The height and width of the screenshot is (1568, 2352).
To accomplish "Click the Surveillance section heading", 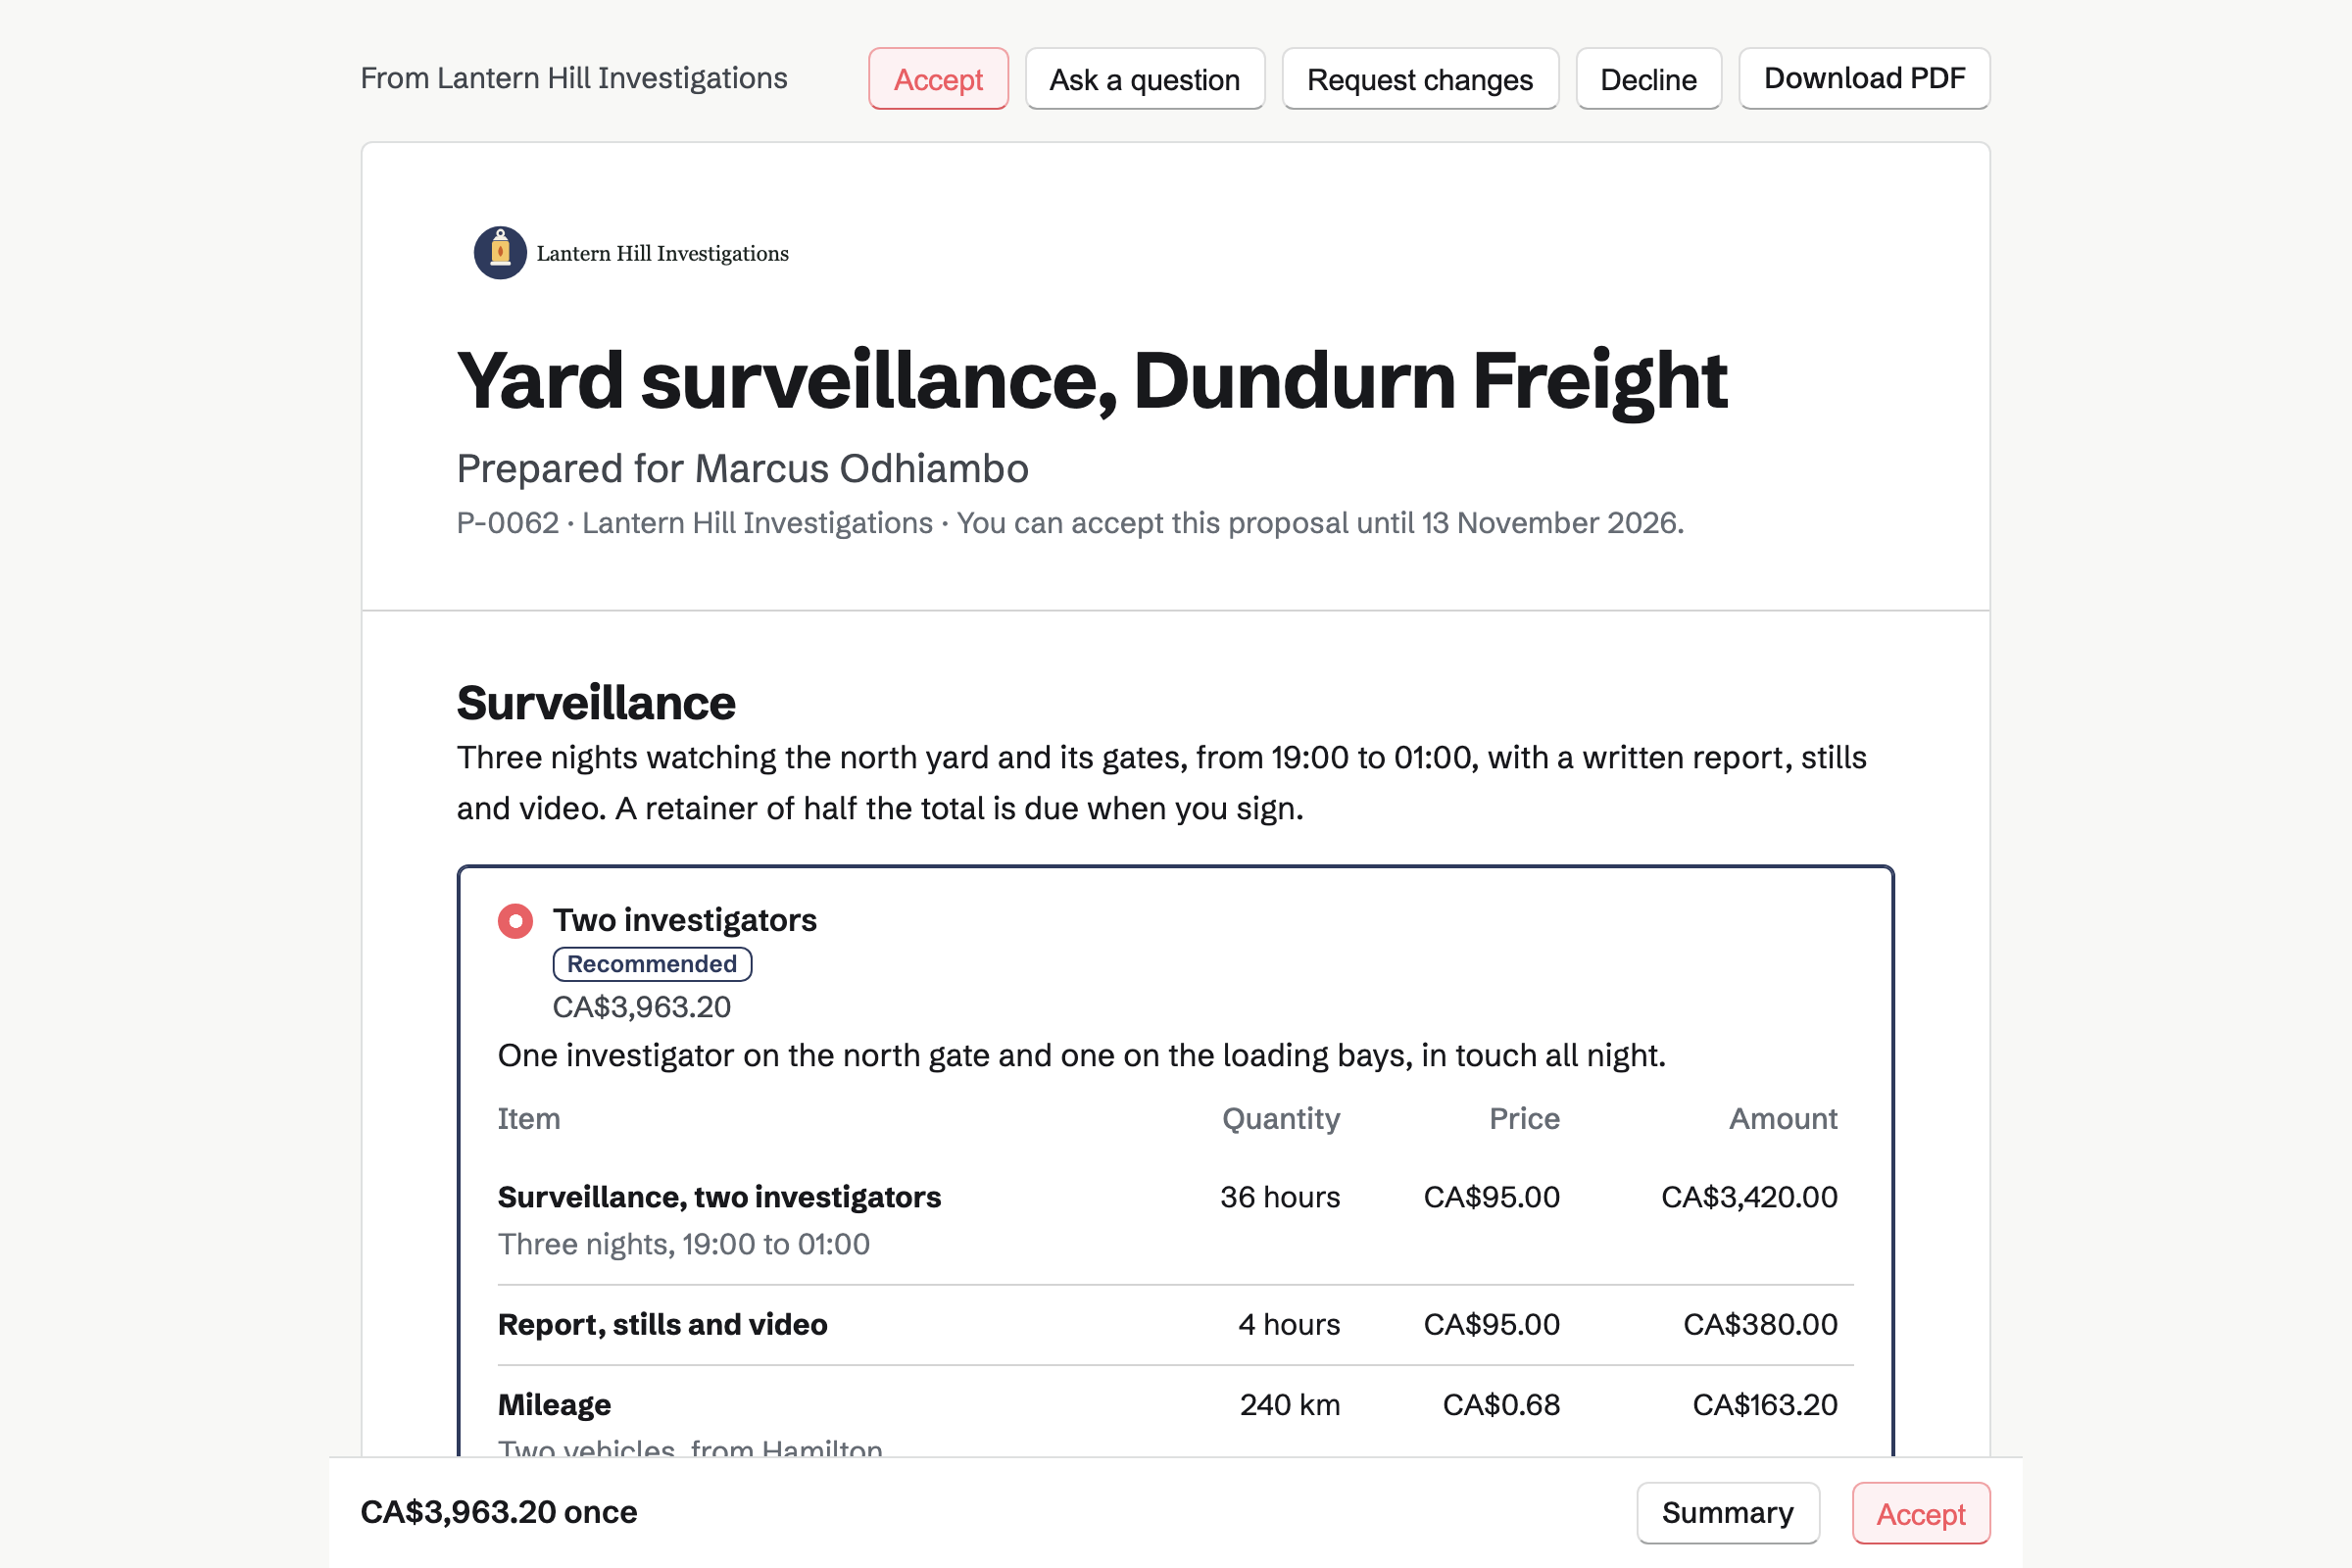I will pos(596,702).
